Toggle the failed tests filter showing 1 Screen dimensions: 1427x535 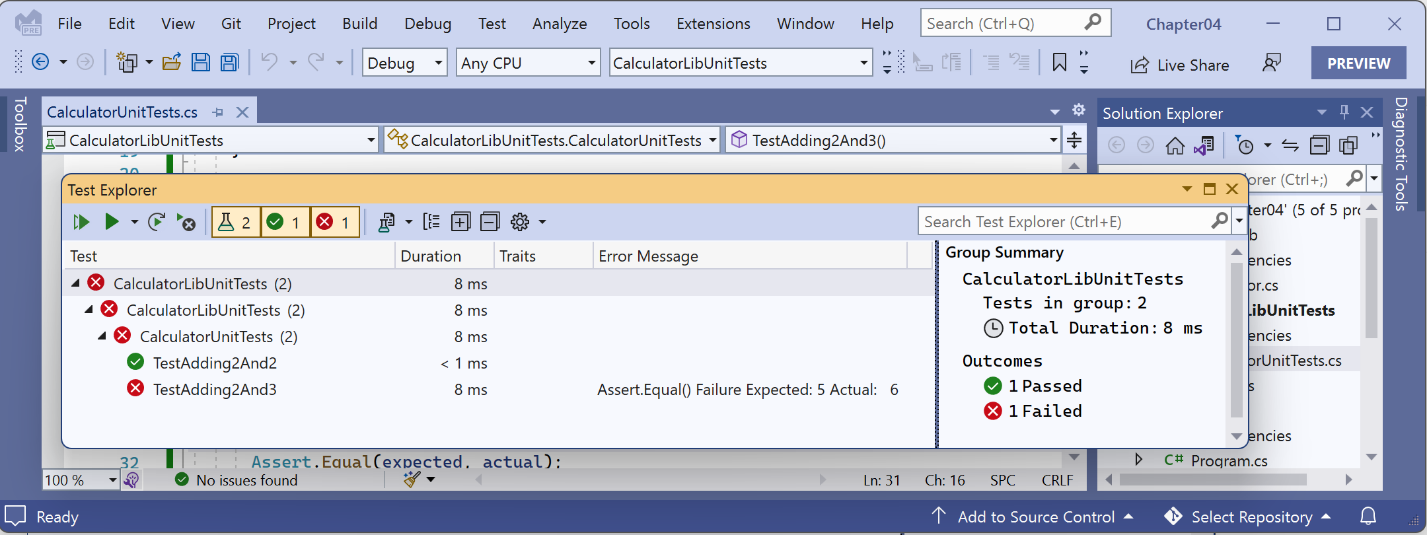pyautogui.click(x=335, y=222)
